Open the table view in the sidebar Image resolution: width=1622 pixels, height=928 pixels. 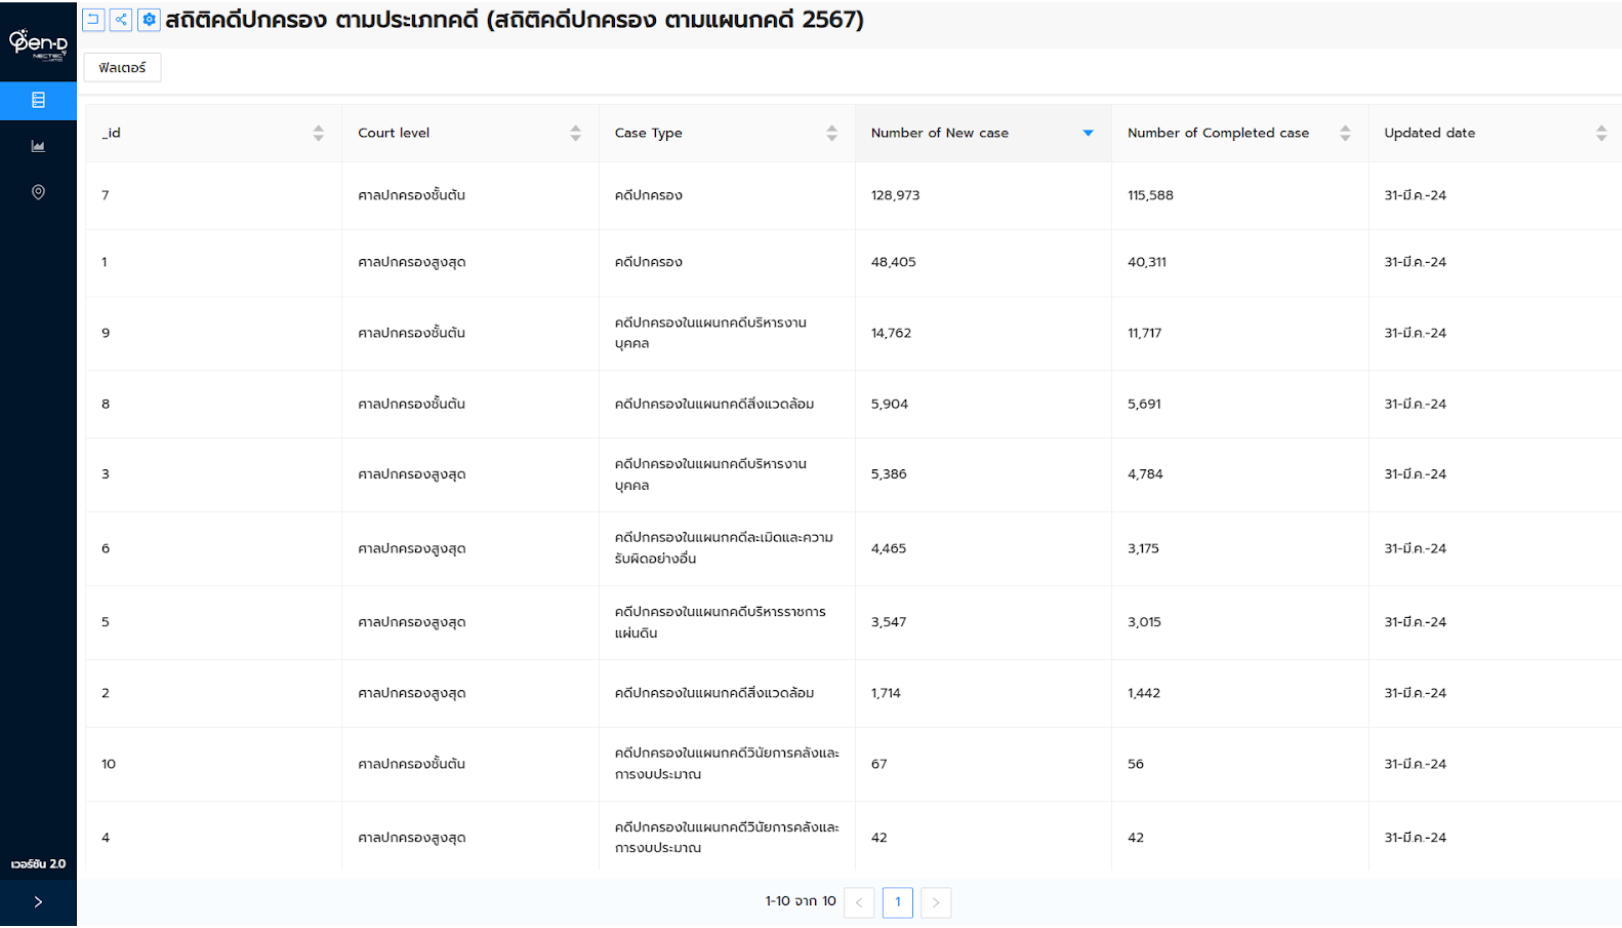(x=38, y=100)
